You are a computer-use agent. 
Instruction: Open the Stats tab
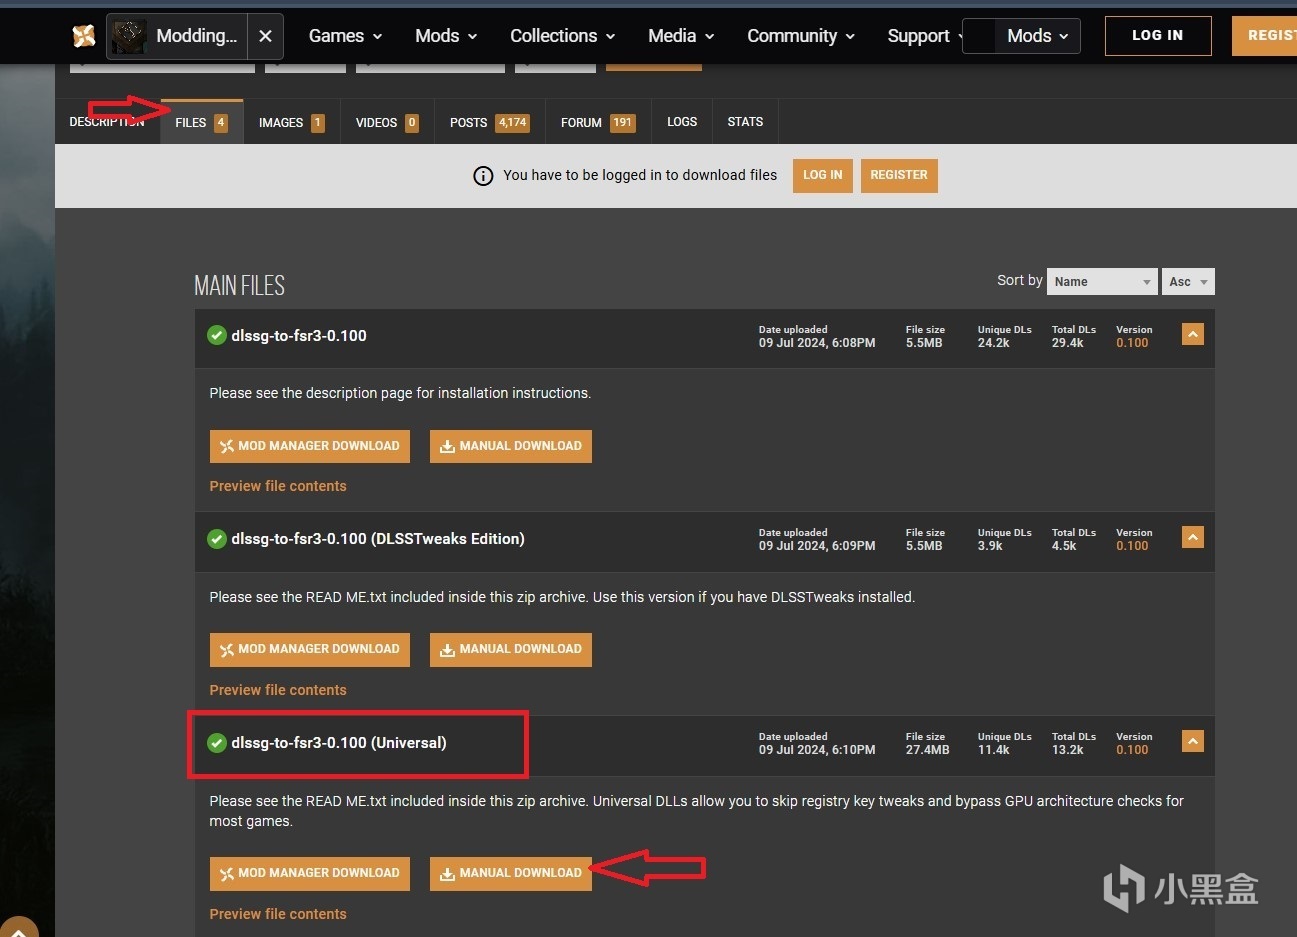pyautogui.click(x=745, y=122)
